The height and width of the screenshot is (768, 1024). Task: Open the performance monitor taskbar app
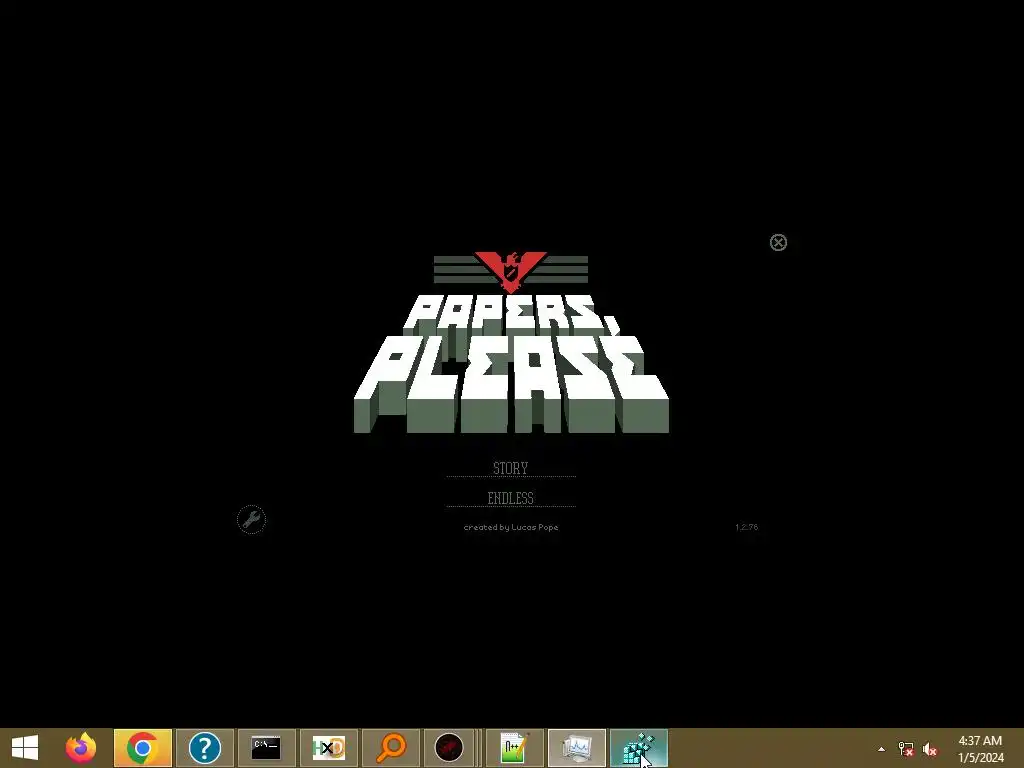pos(577,748)
